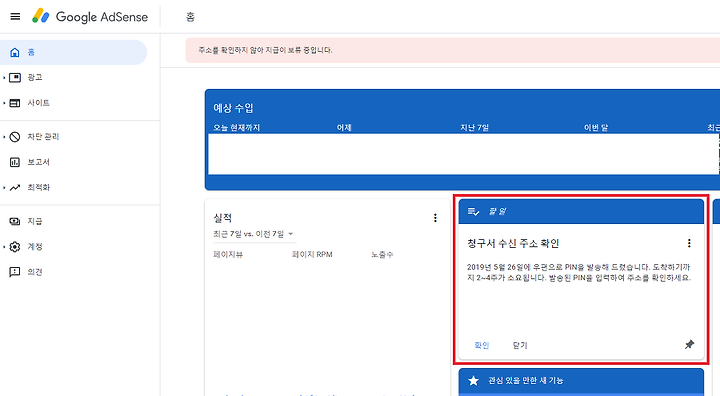The image size is (720, 396).
Task: Click the 사이트 sites icon
Action: (x=15, y=103)
